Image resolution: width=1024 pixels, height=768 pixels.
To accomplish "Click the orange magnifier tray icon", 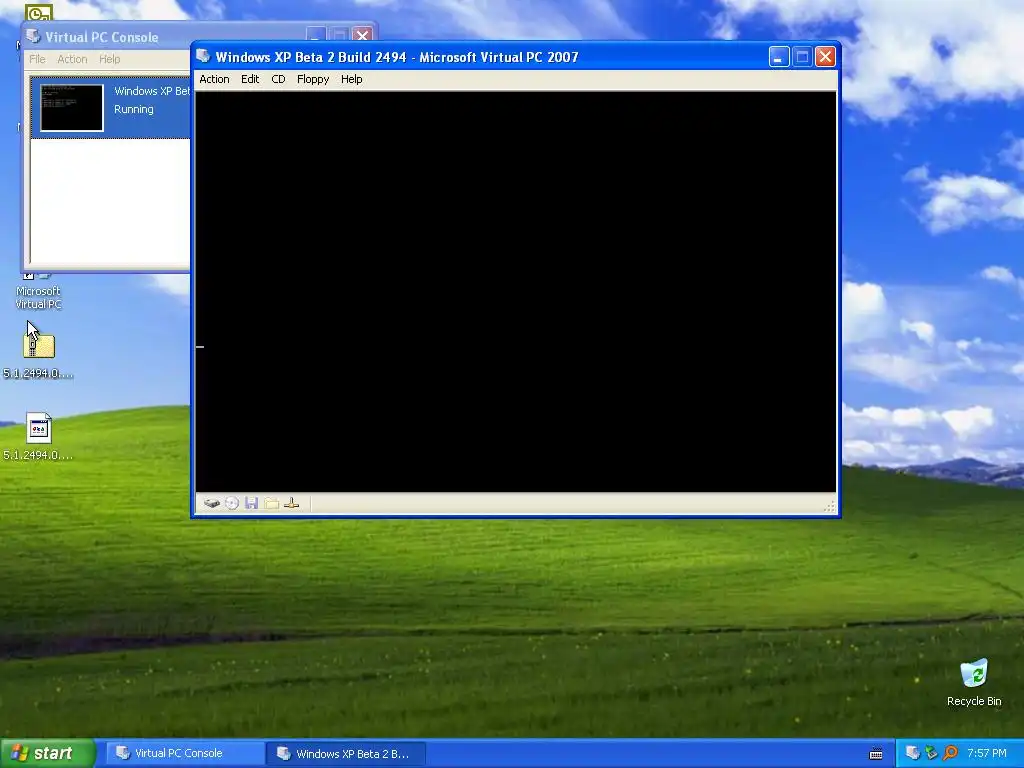I will [950, 753].
